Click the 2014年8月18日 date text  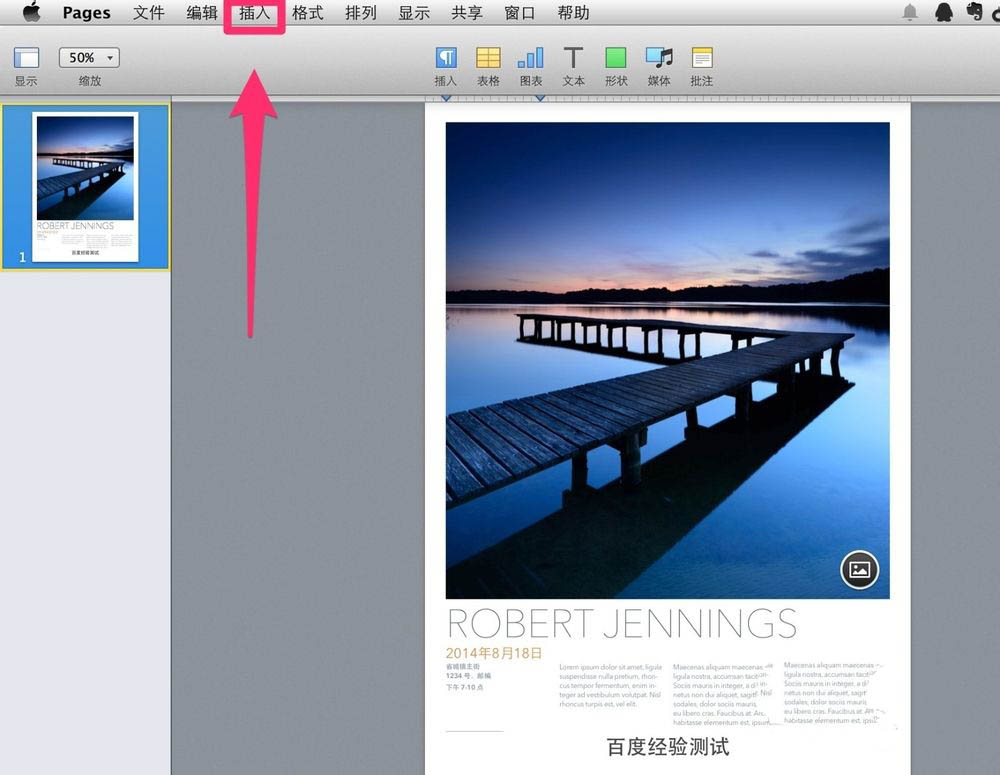494,653
